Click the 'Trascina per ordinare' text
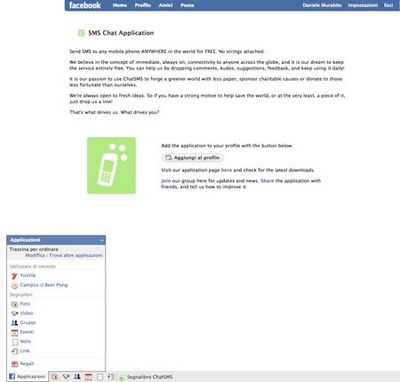This screenshot has height=382, width=400. [34, 249]
